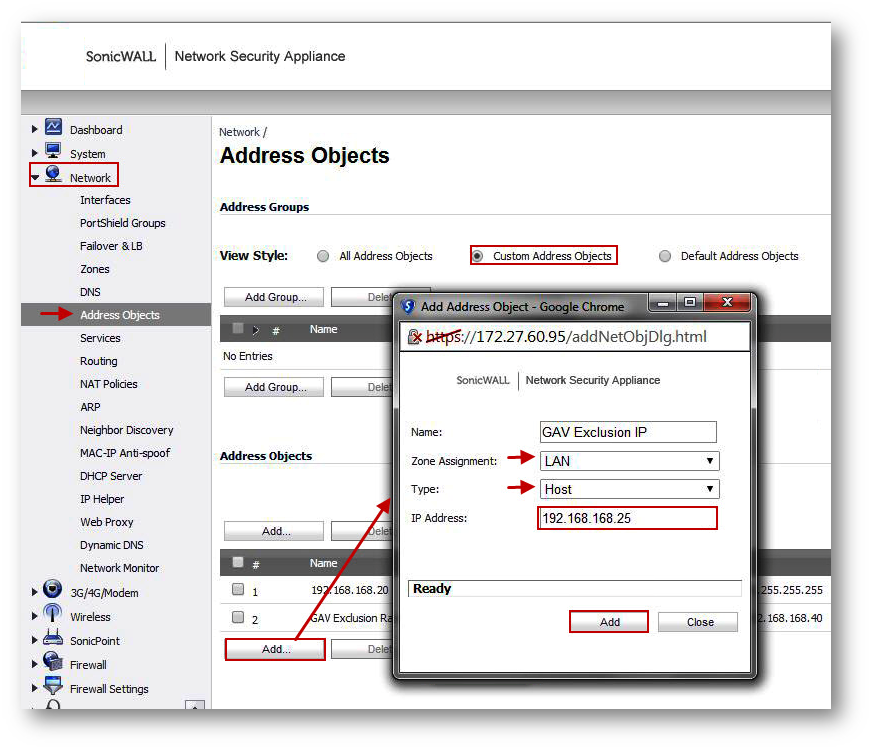This screenshot has width=873, height=751.
Task: Click Add Group button below No Entries
Action: tap(274, 387)
